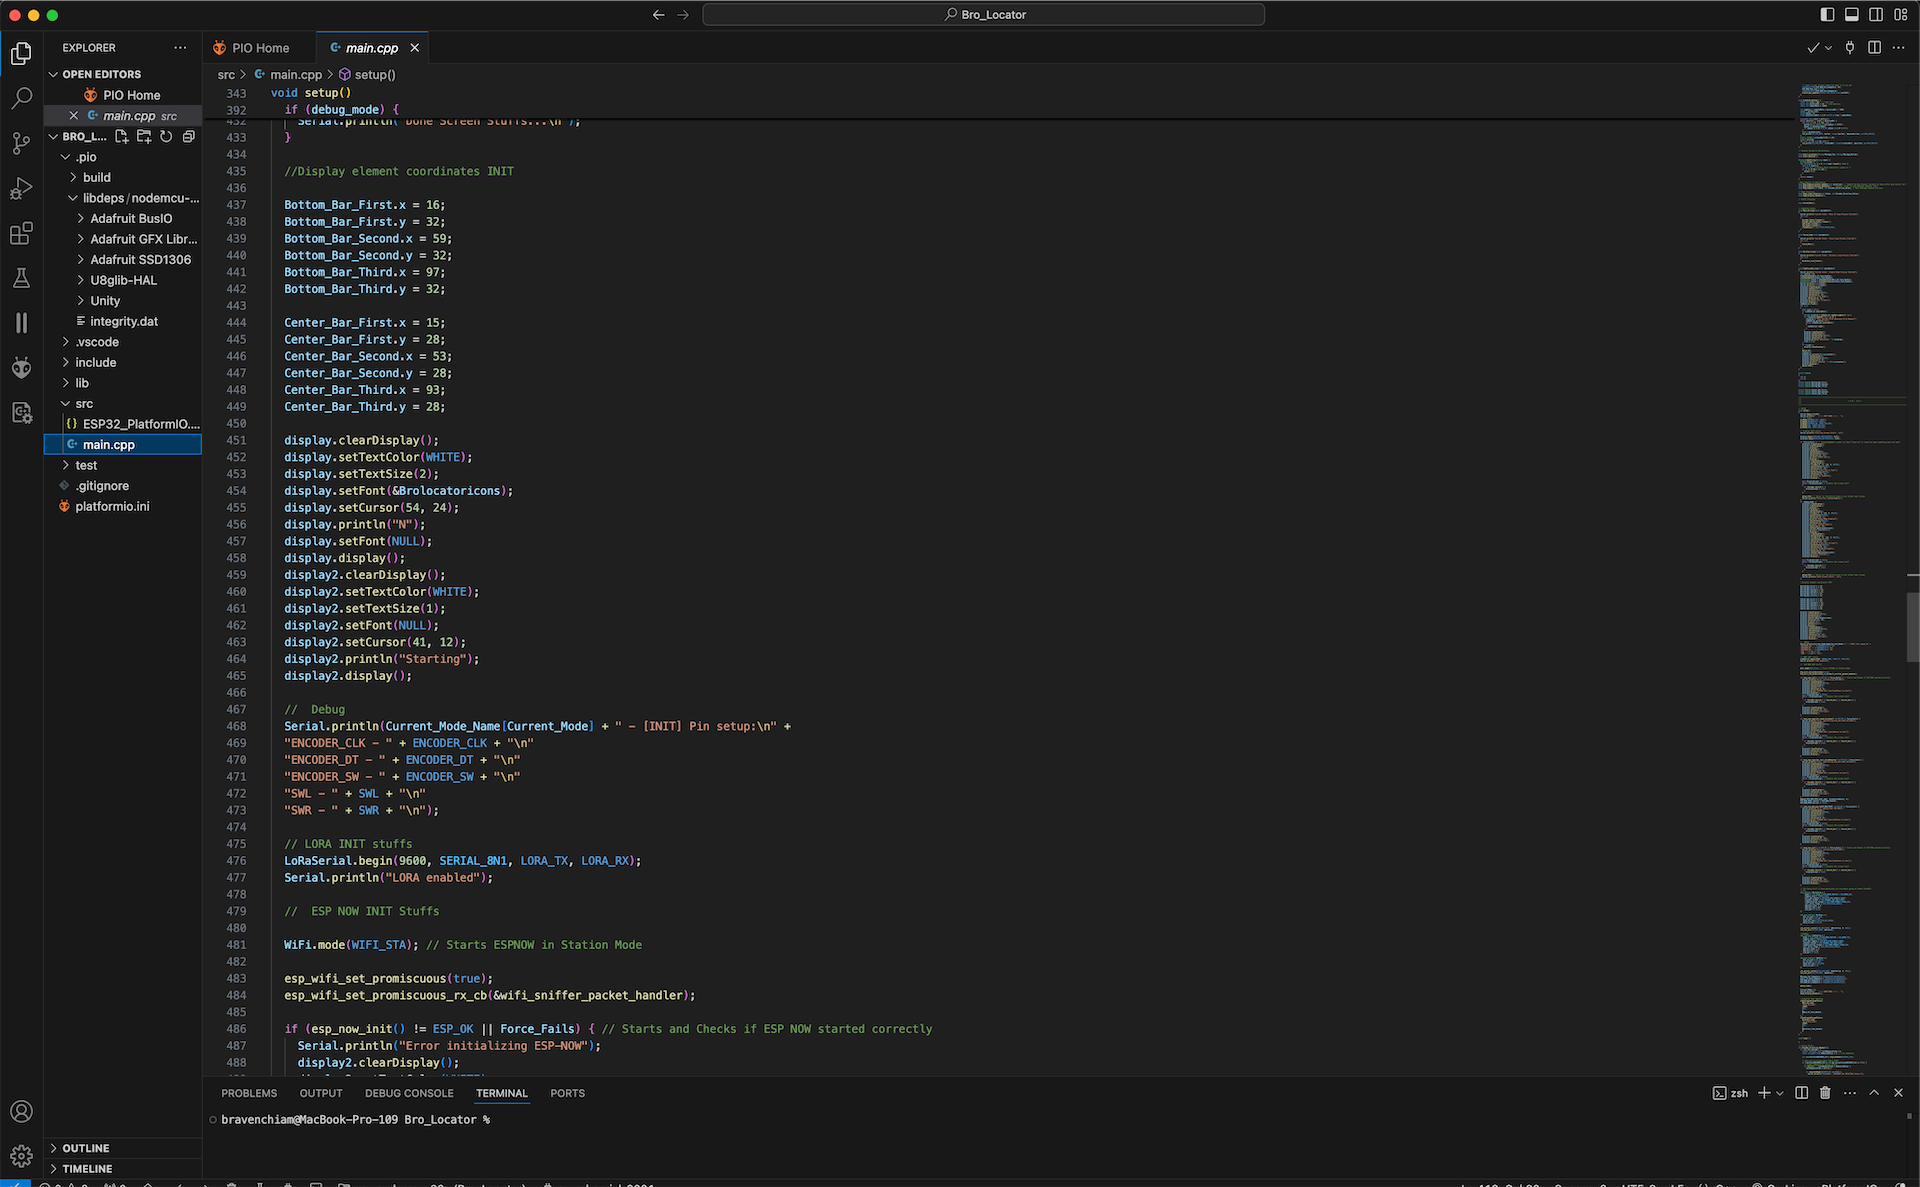Refresh the explorer file tree
This screenshot has width=1920, height=1187.
tap(166, 136)
